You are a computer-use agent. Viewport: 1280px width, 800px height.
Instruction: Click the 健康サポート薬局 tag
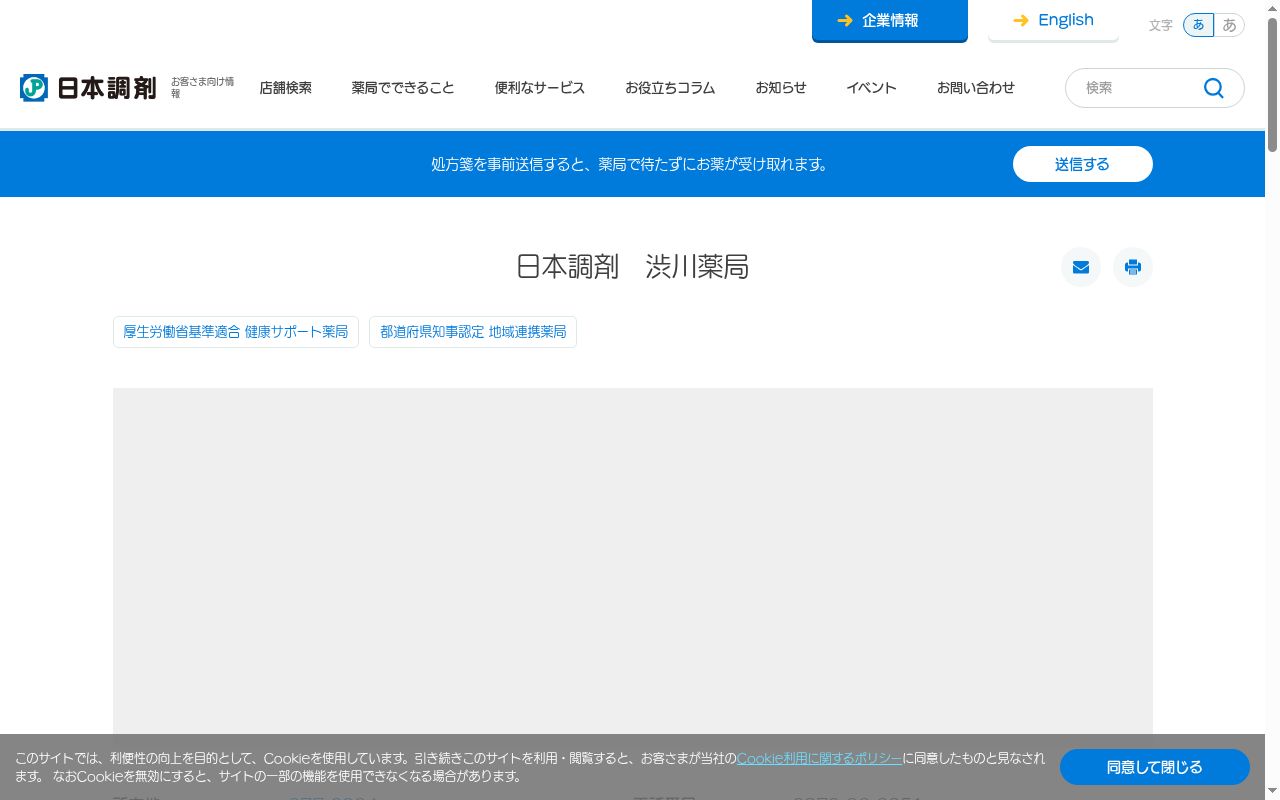tap(236, 332)
